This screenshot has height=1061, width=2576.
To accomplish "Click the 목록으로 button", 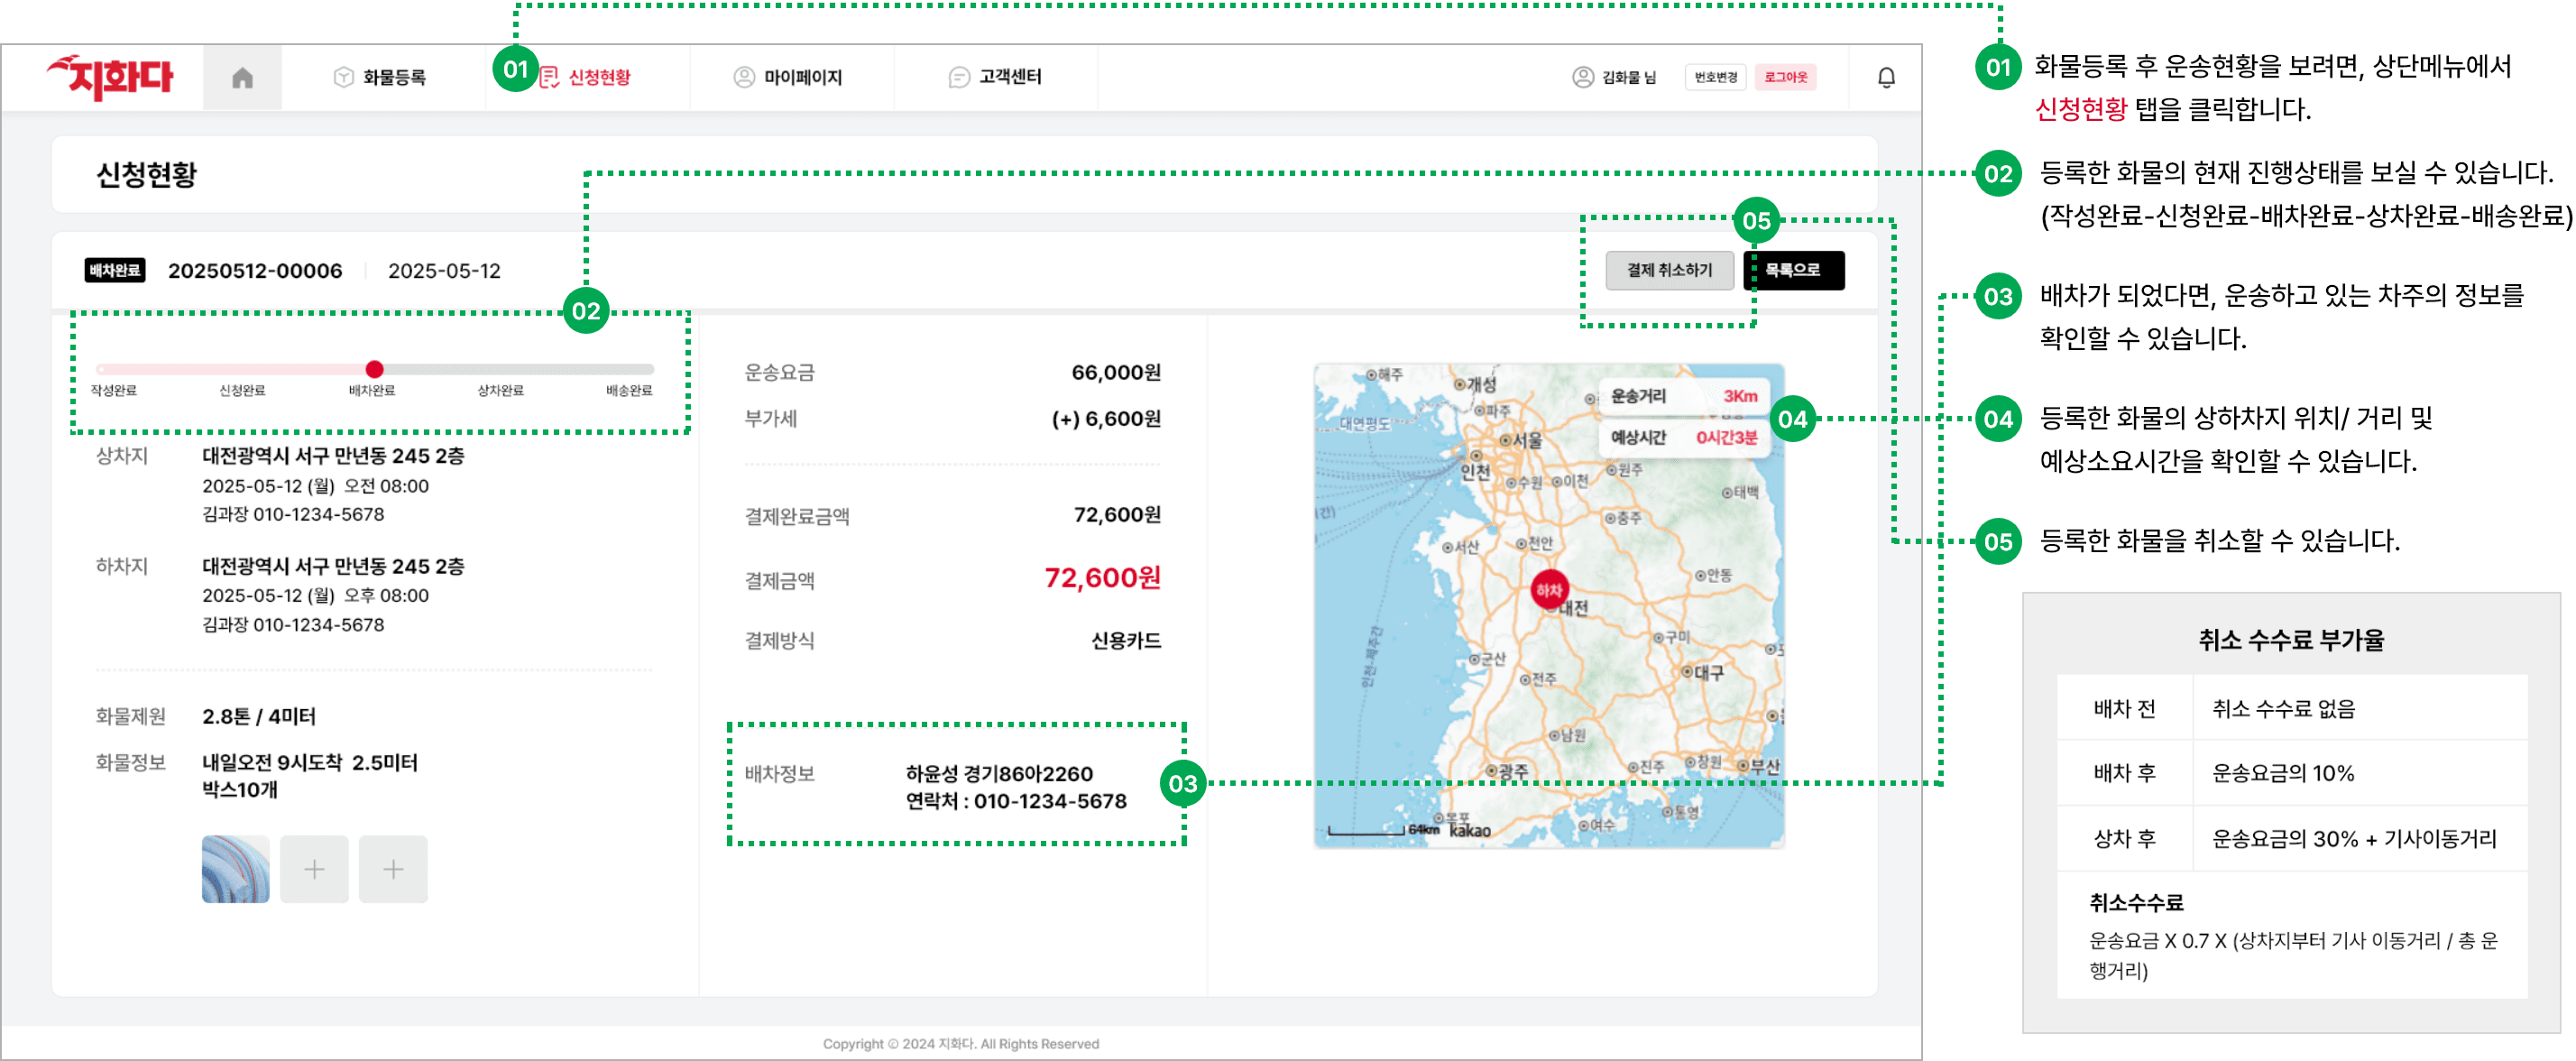I will click(x=1794, y=270).
